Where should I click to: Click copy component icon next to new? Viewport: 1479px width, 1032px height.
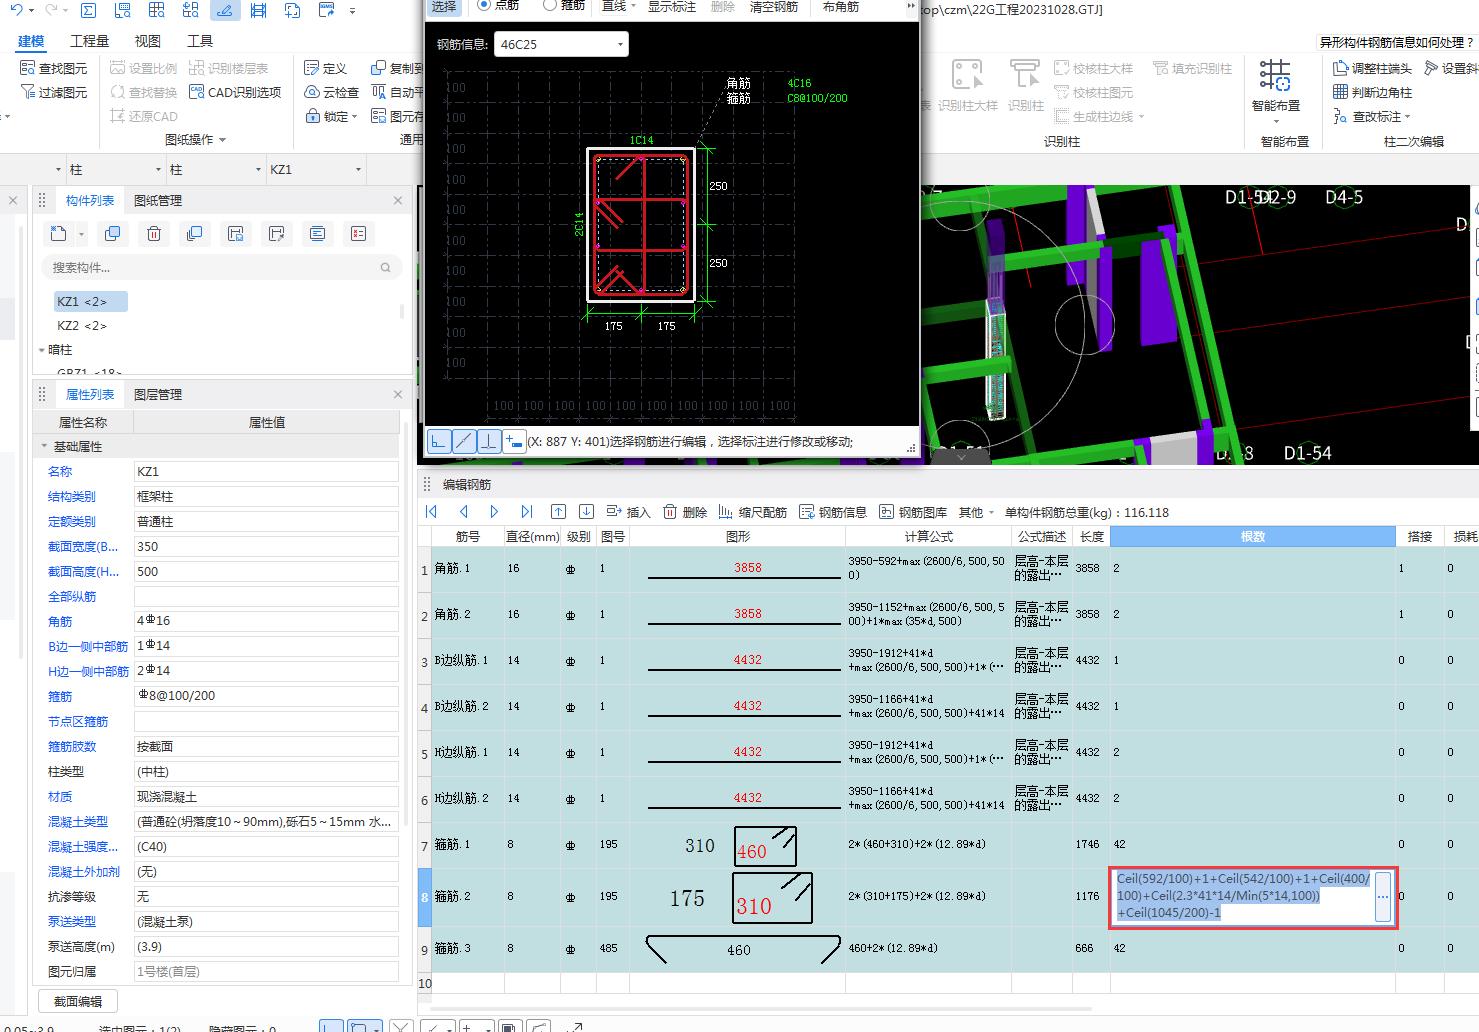tap(113, 234)
